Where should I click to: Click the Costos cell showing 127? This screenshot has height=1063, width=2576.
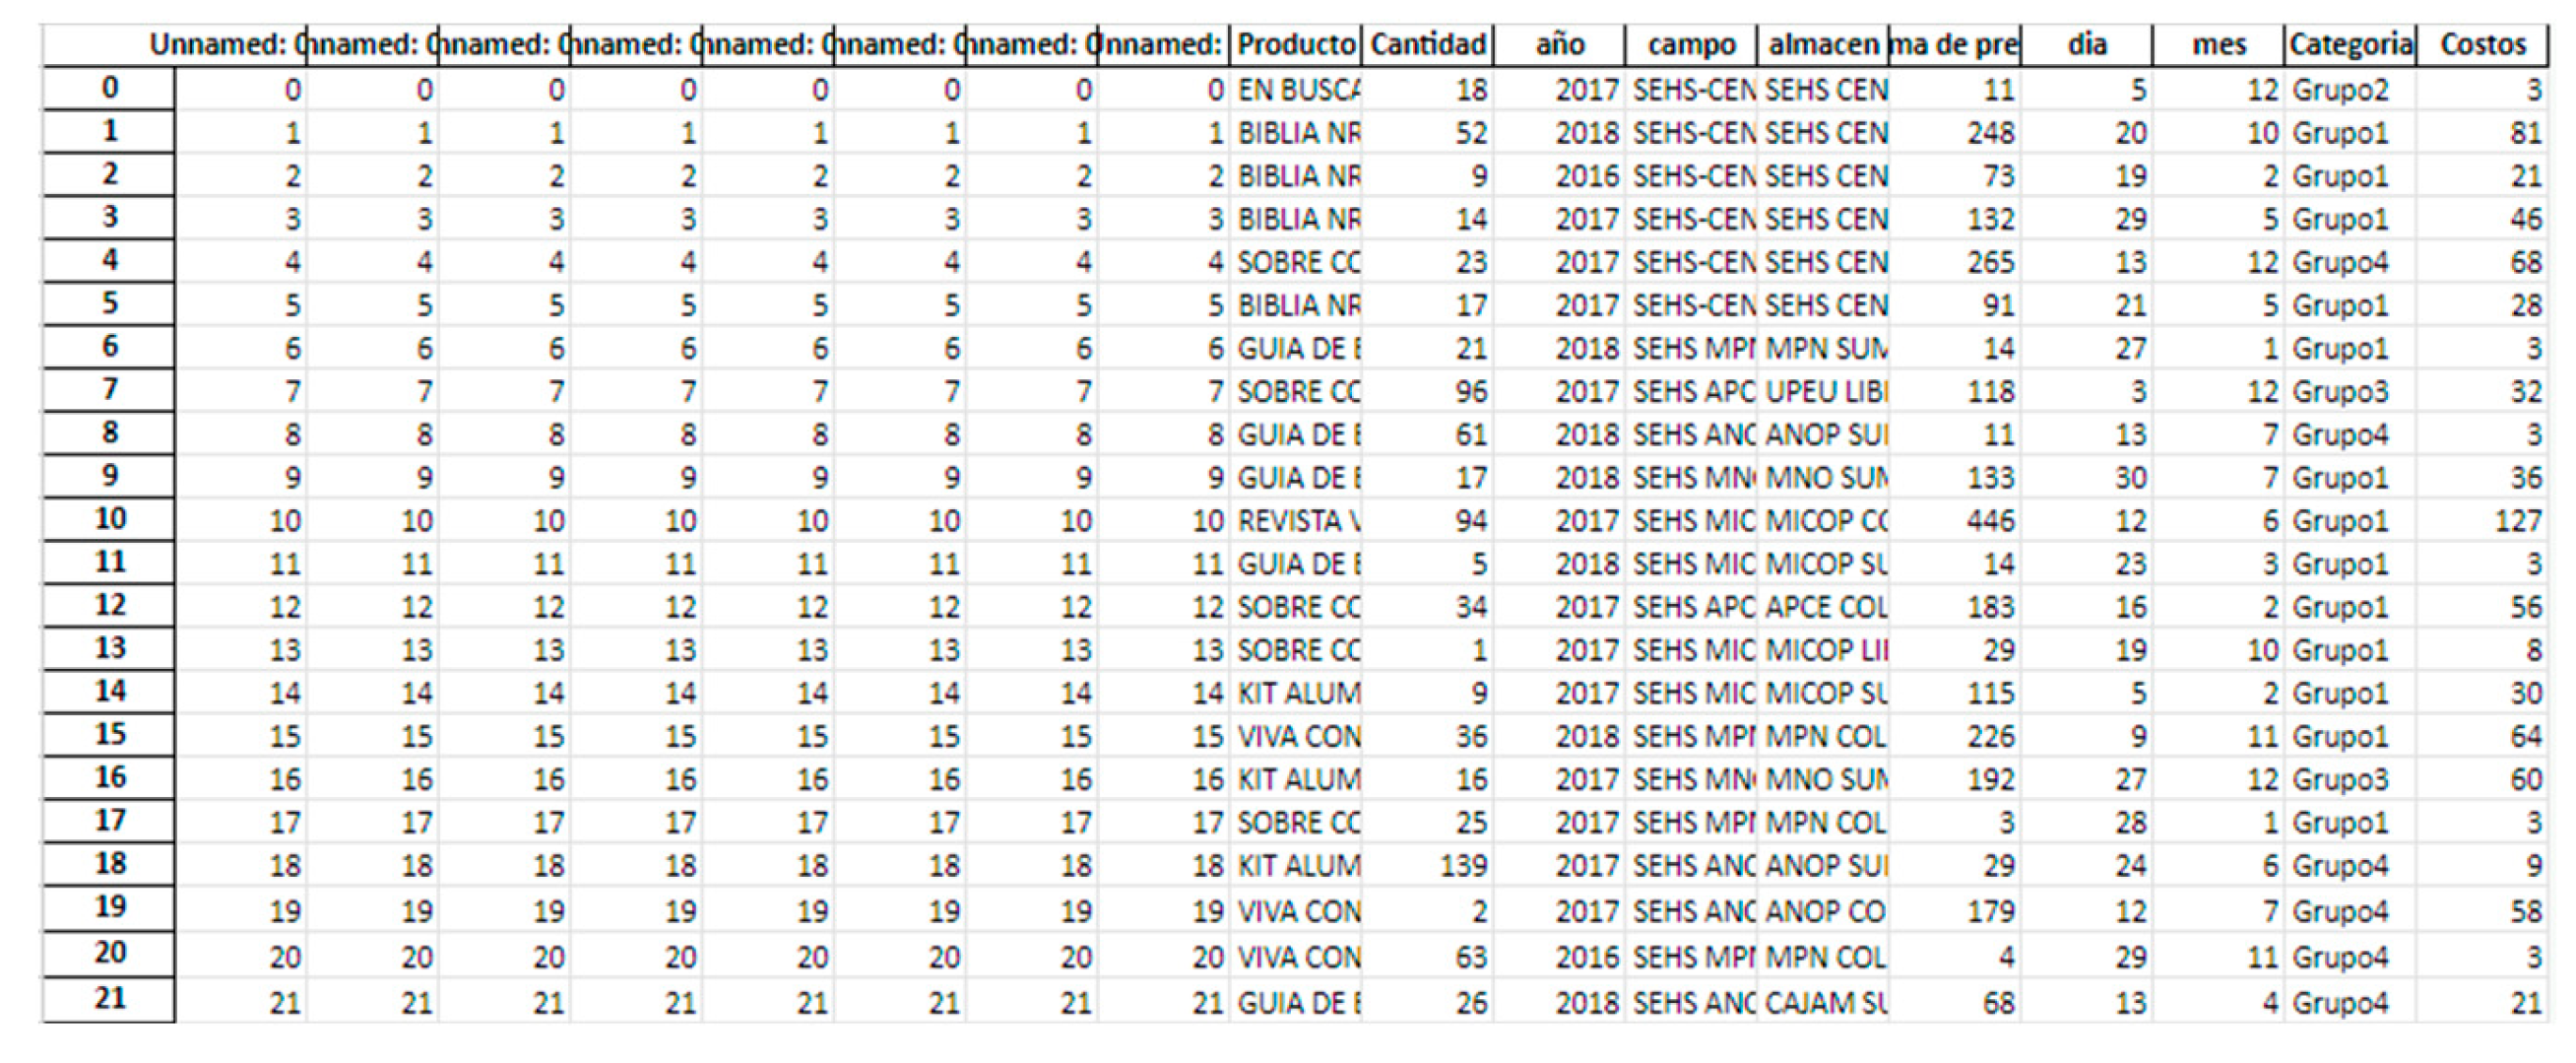point(2483,522)
